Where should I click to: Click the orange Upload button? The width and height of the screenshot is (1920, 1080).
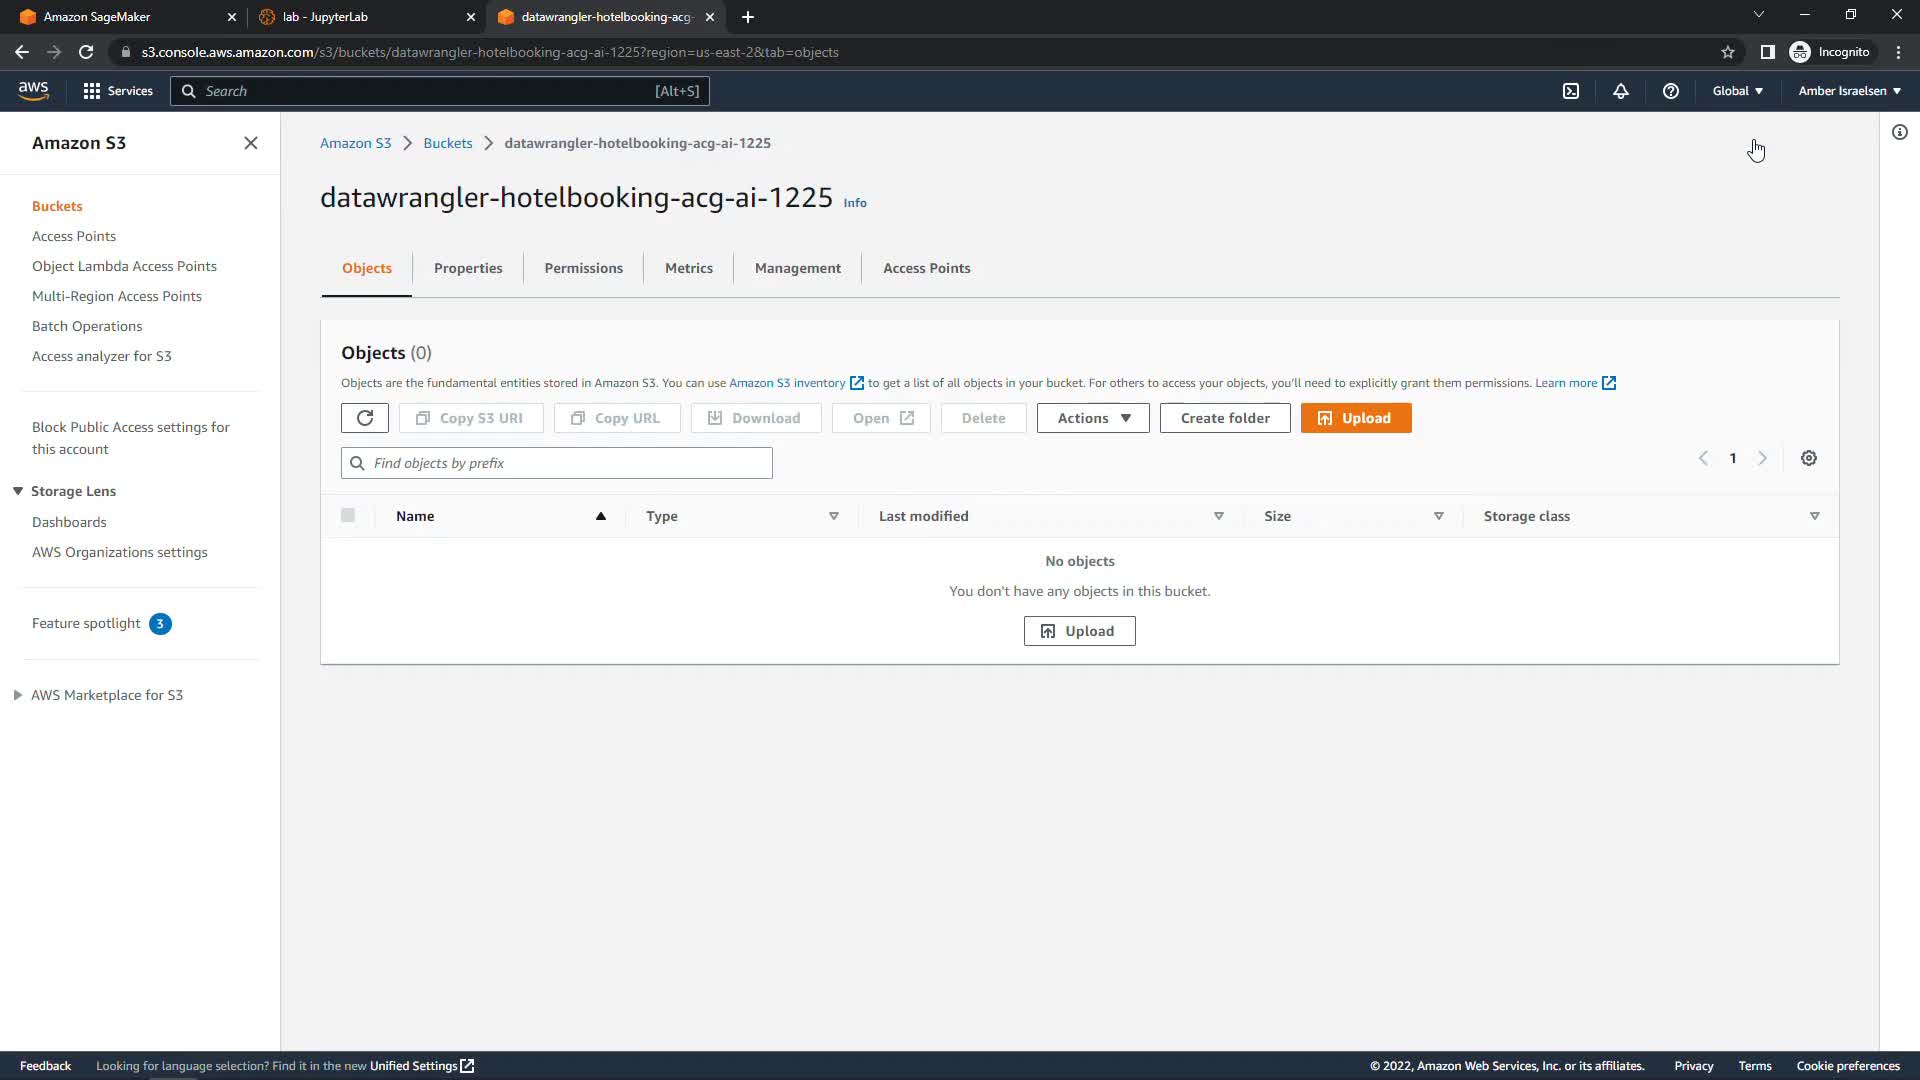pos(1355,418)
